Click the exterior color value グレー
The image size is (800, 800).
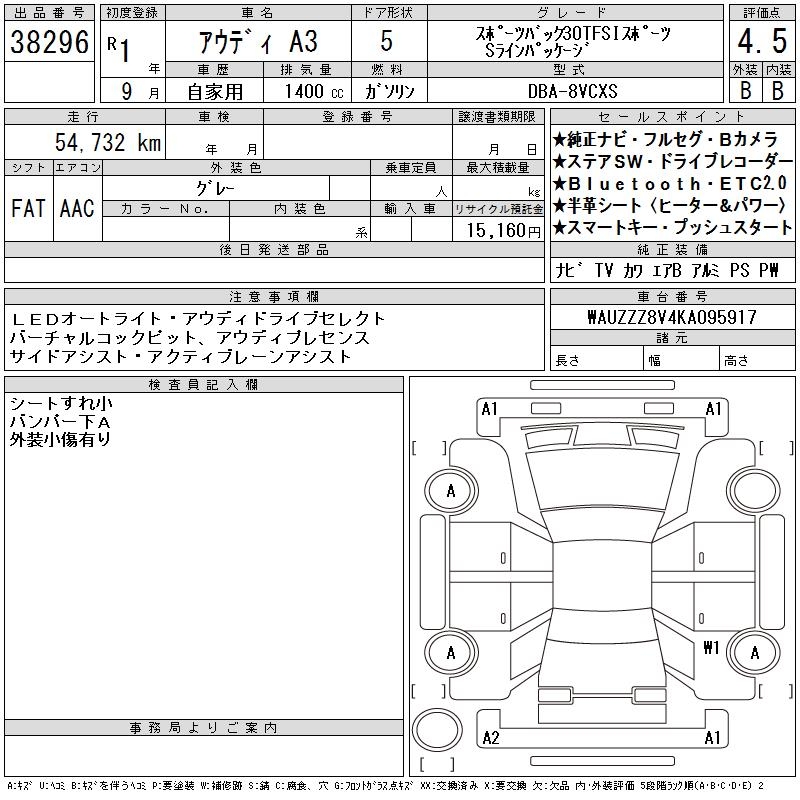point(215,189)
